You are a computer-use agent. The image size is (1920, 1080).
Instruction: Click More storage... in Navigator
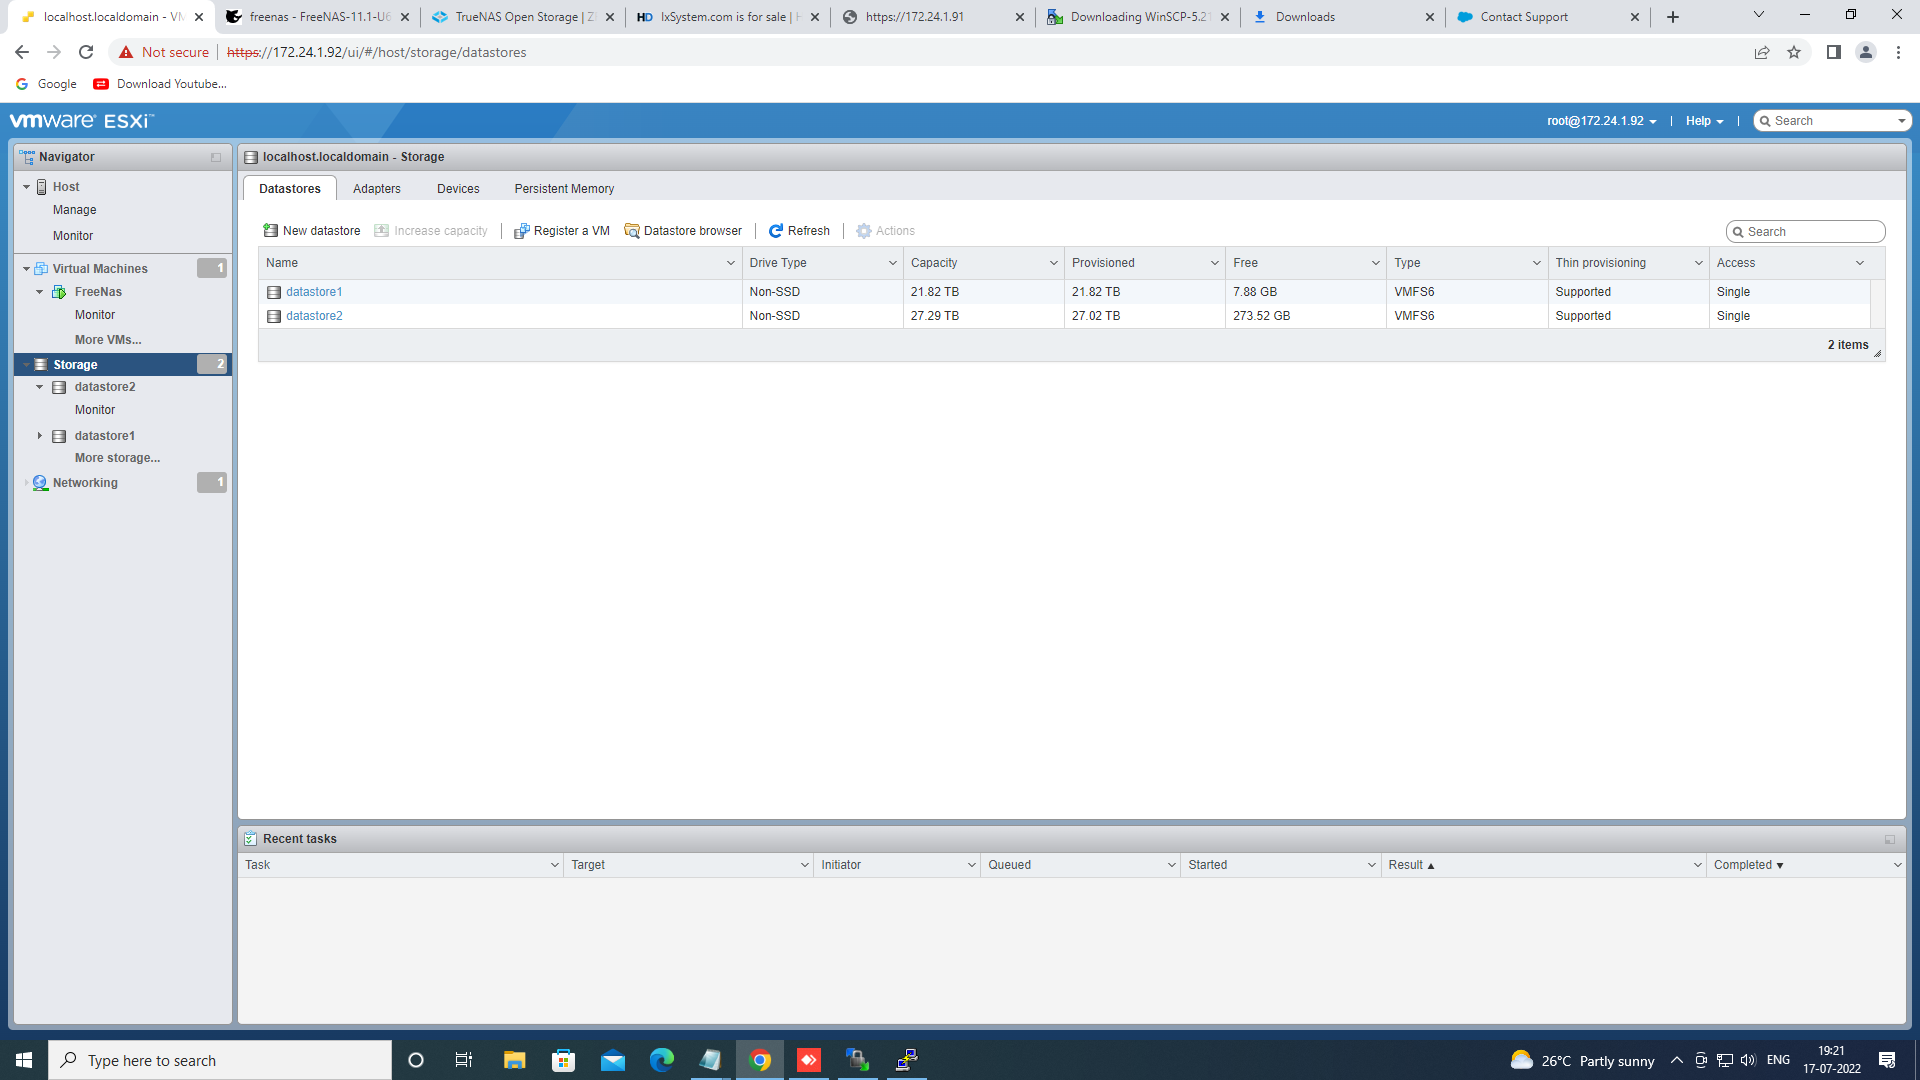pos(117,458)
